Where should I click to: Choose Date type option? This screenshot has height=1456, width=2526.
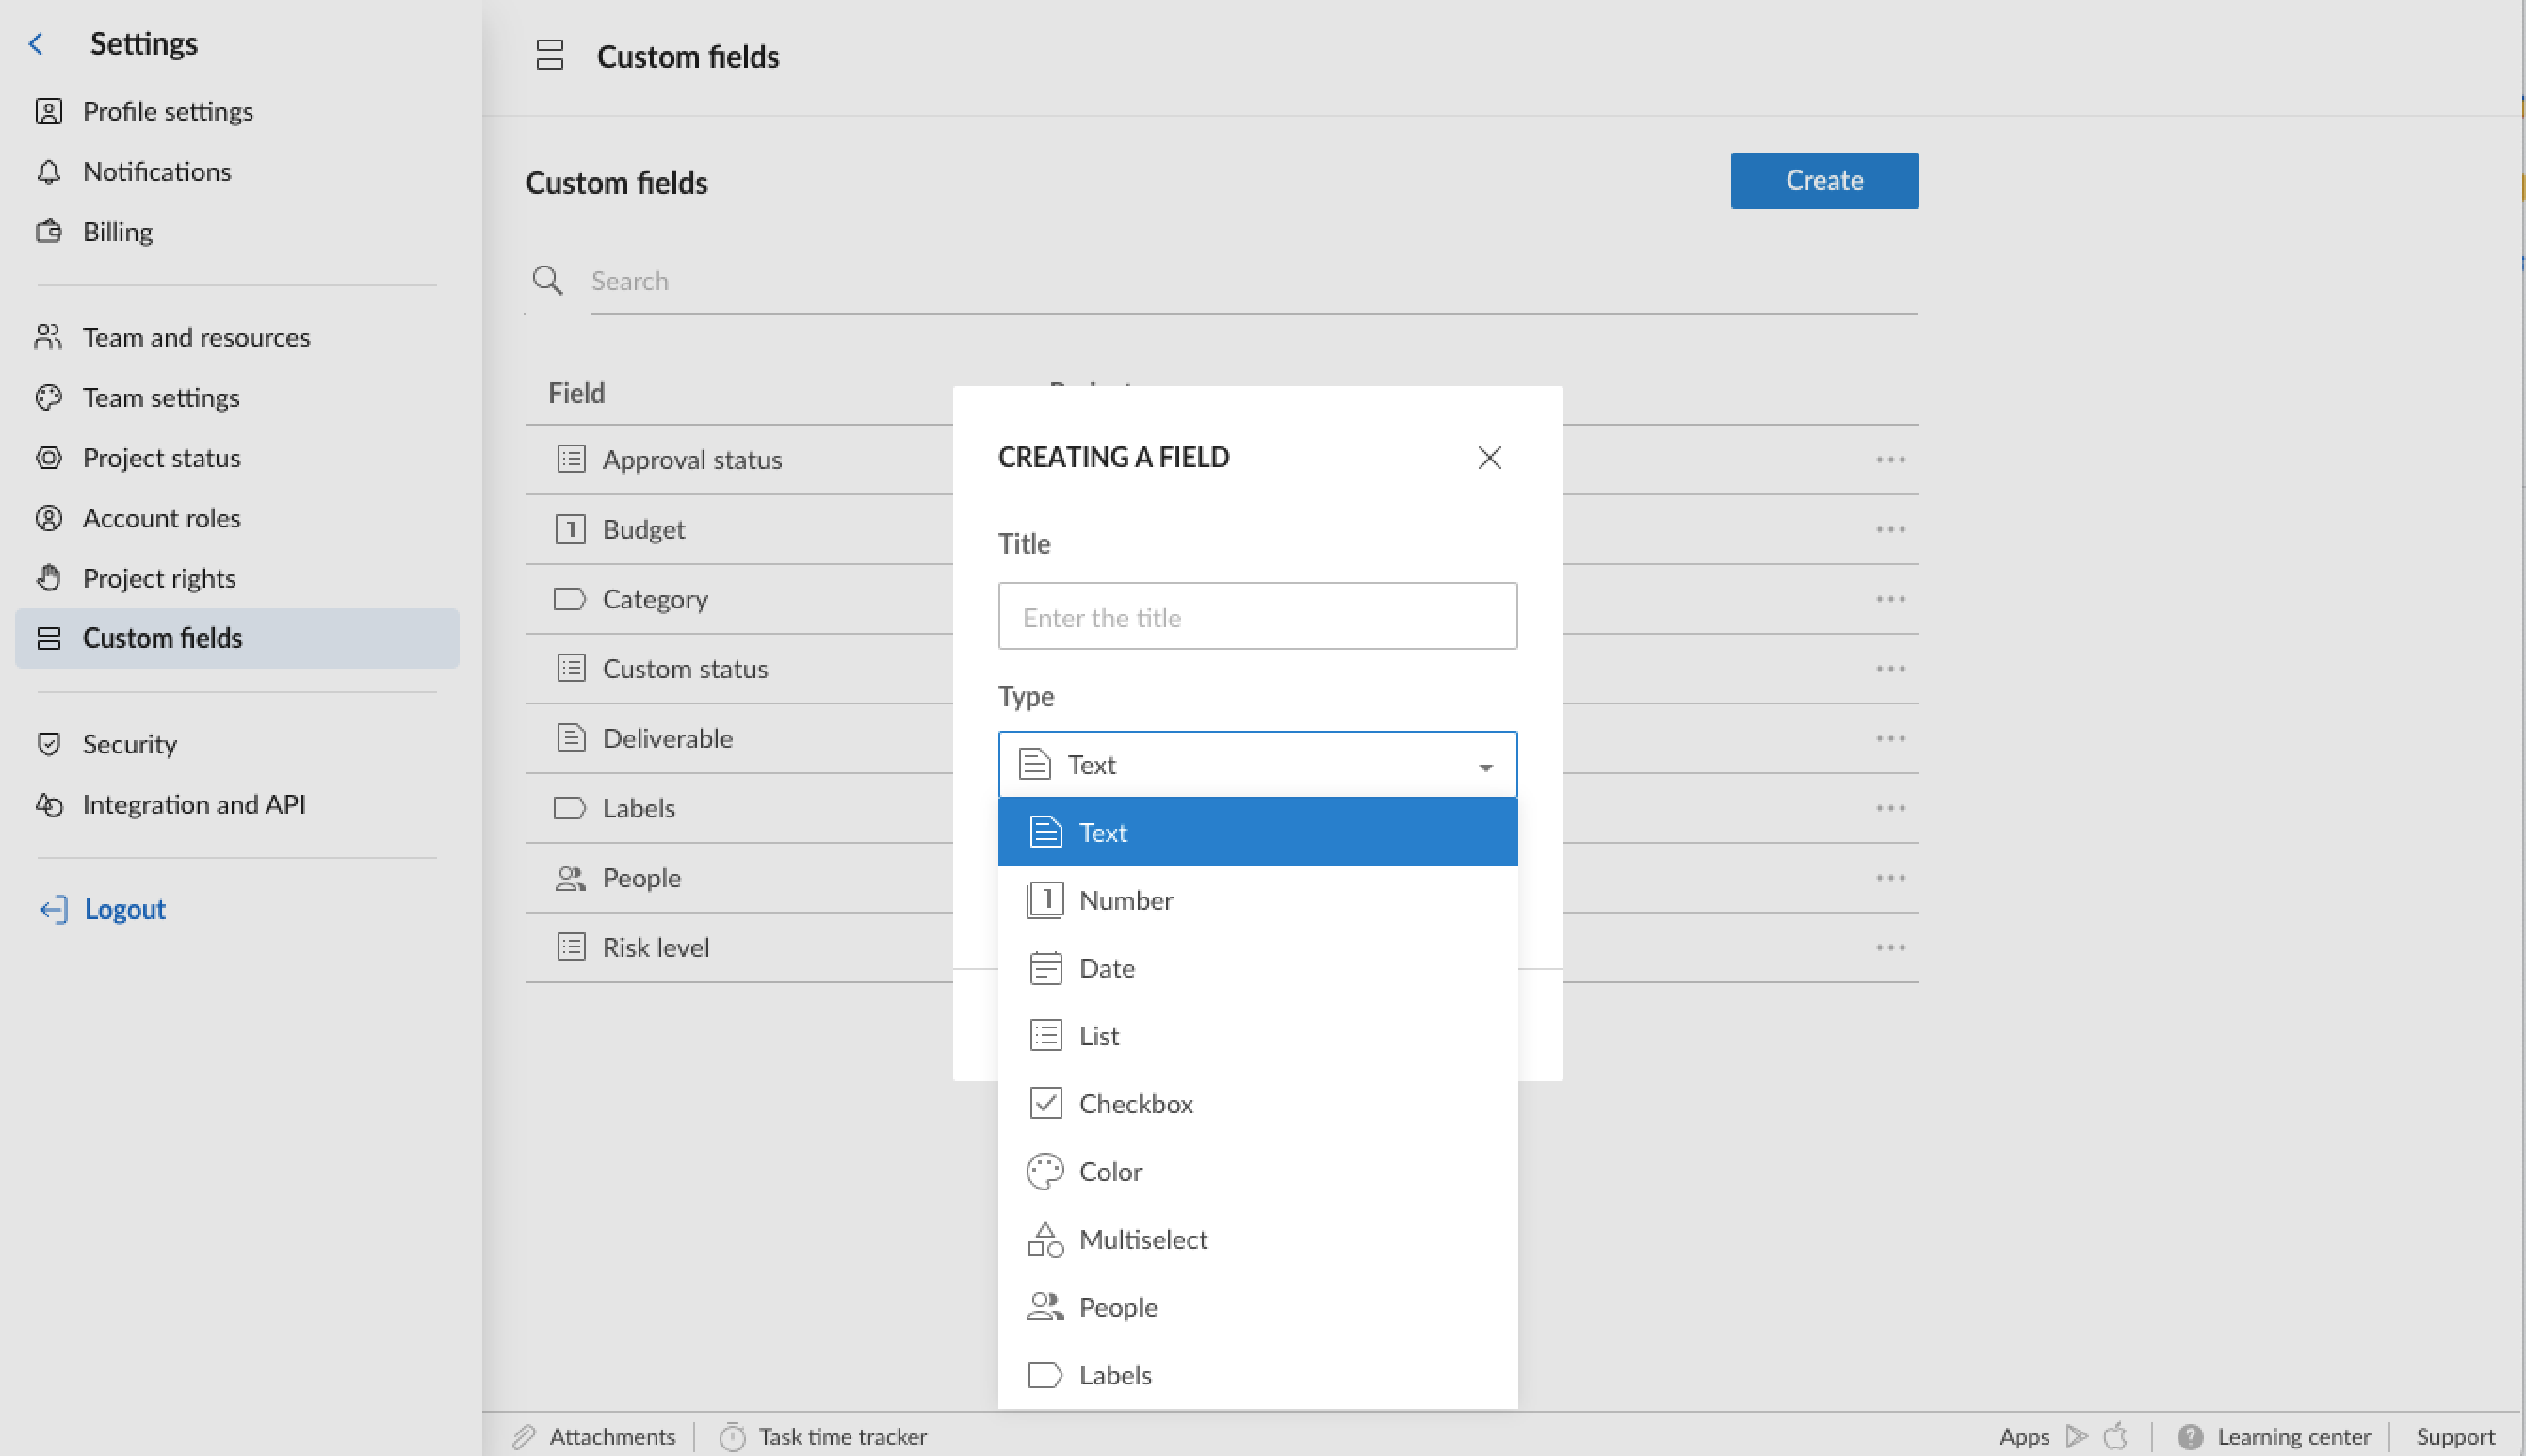pyautogui.click(x=1257, y=968)
